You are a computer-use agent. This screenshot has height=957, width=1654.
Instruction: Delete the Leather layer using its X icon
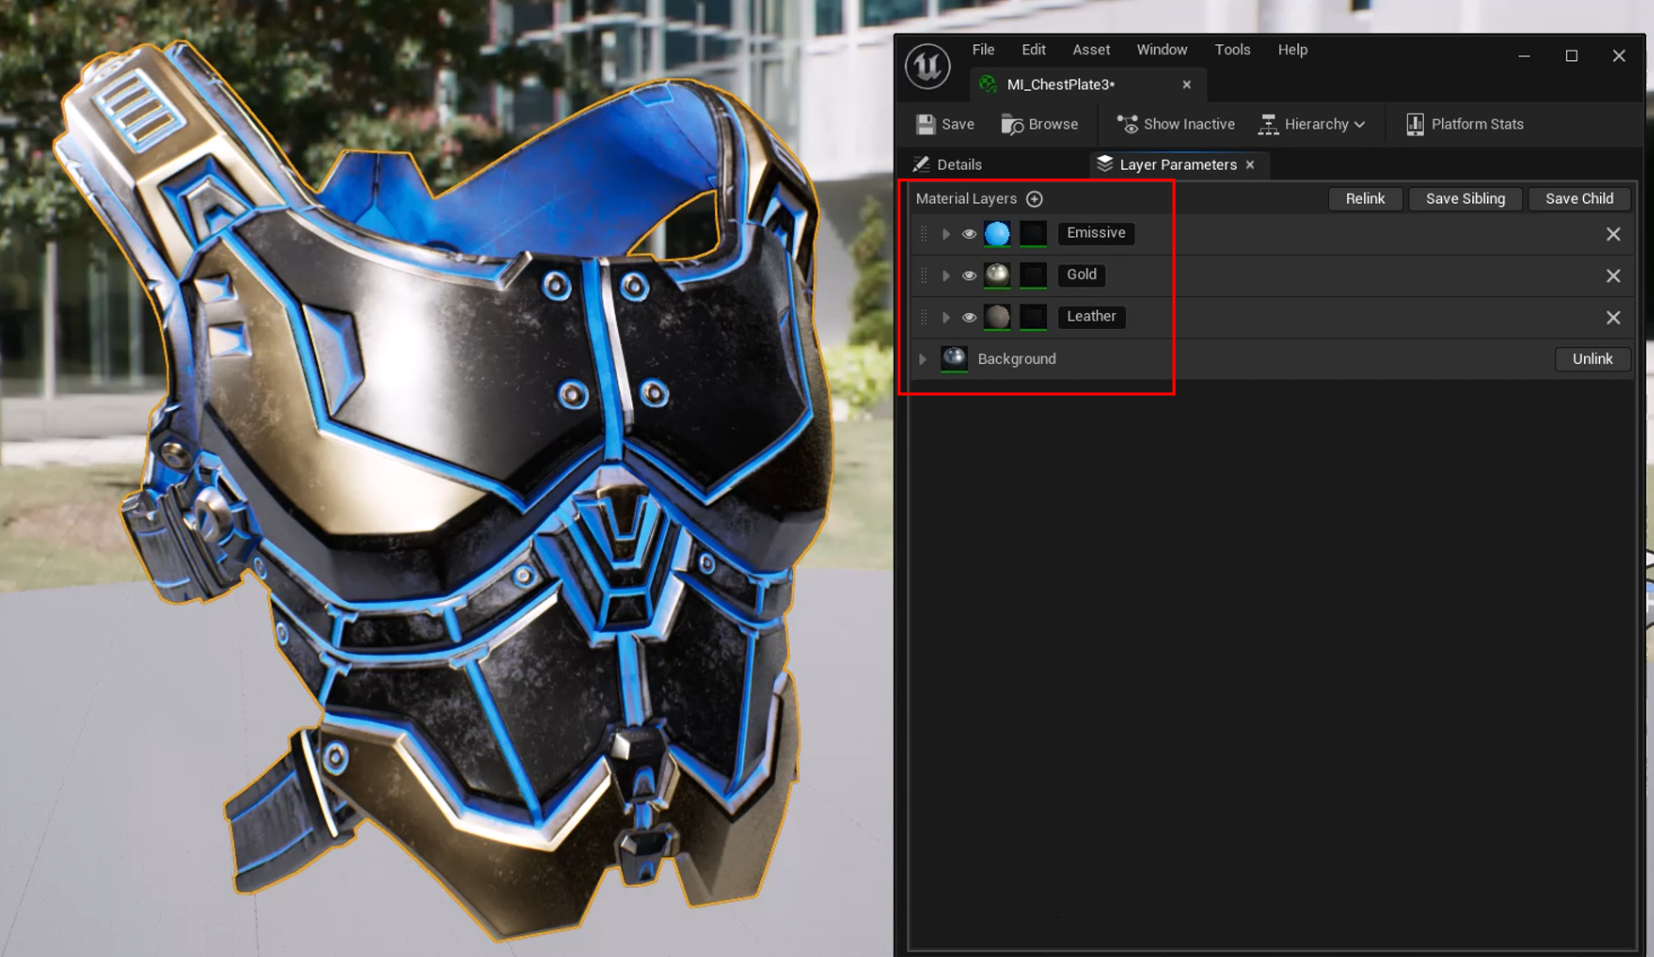(1613, 318)
